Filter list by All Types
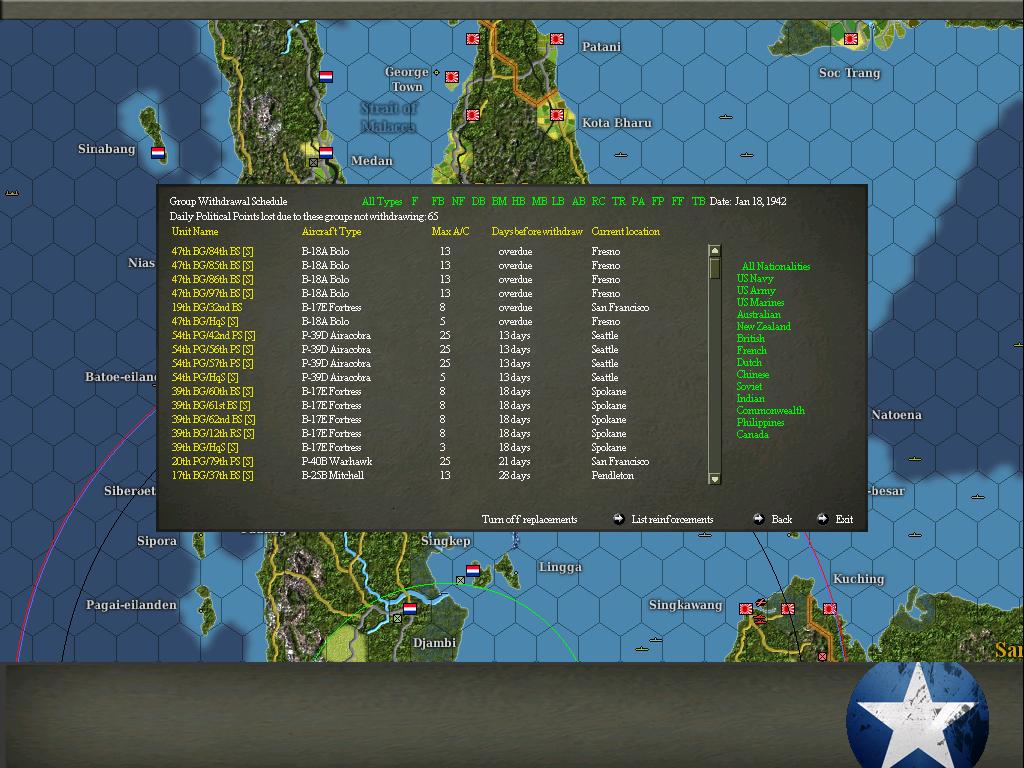1024x768 pixels. click(382, 201)
